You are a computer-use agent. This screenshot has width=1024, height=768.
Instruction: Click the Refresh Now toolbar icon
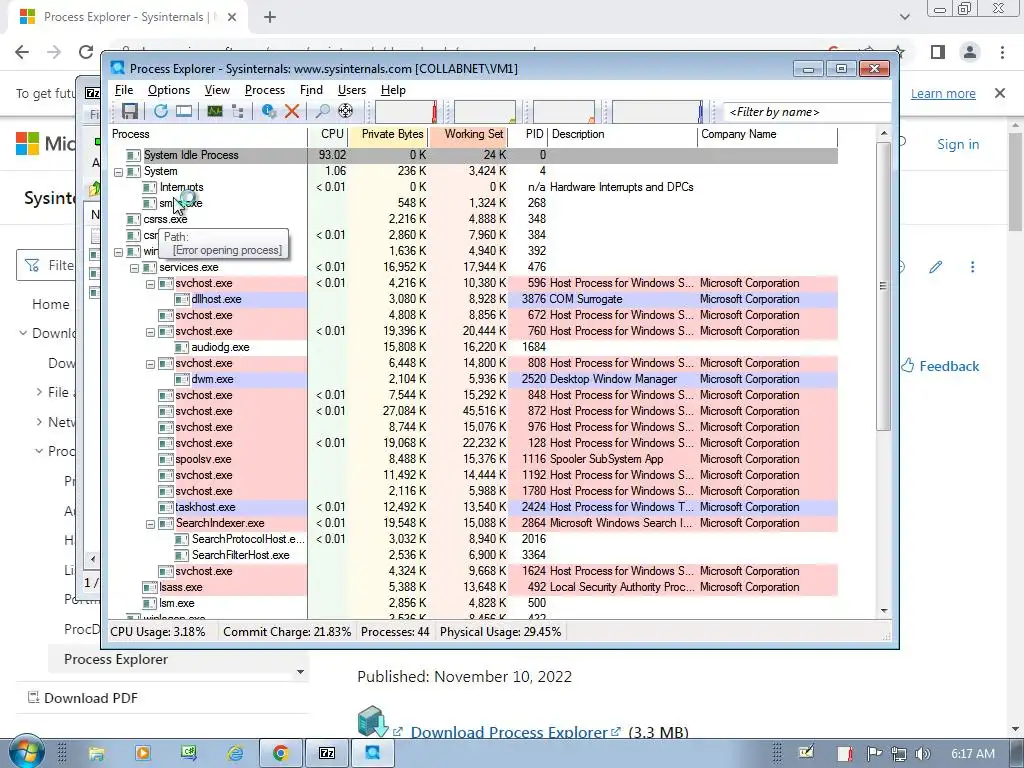pyautogui.click(x=161, y=111)
